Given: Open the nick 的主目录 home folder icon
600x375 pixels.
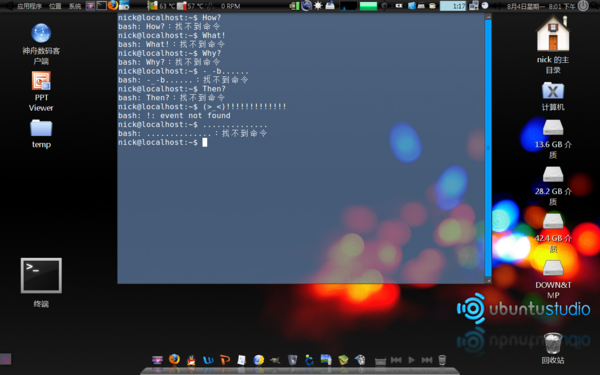Looking at the screenshot, I should tap(553, 44).
